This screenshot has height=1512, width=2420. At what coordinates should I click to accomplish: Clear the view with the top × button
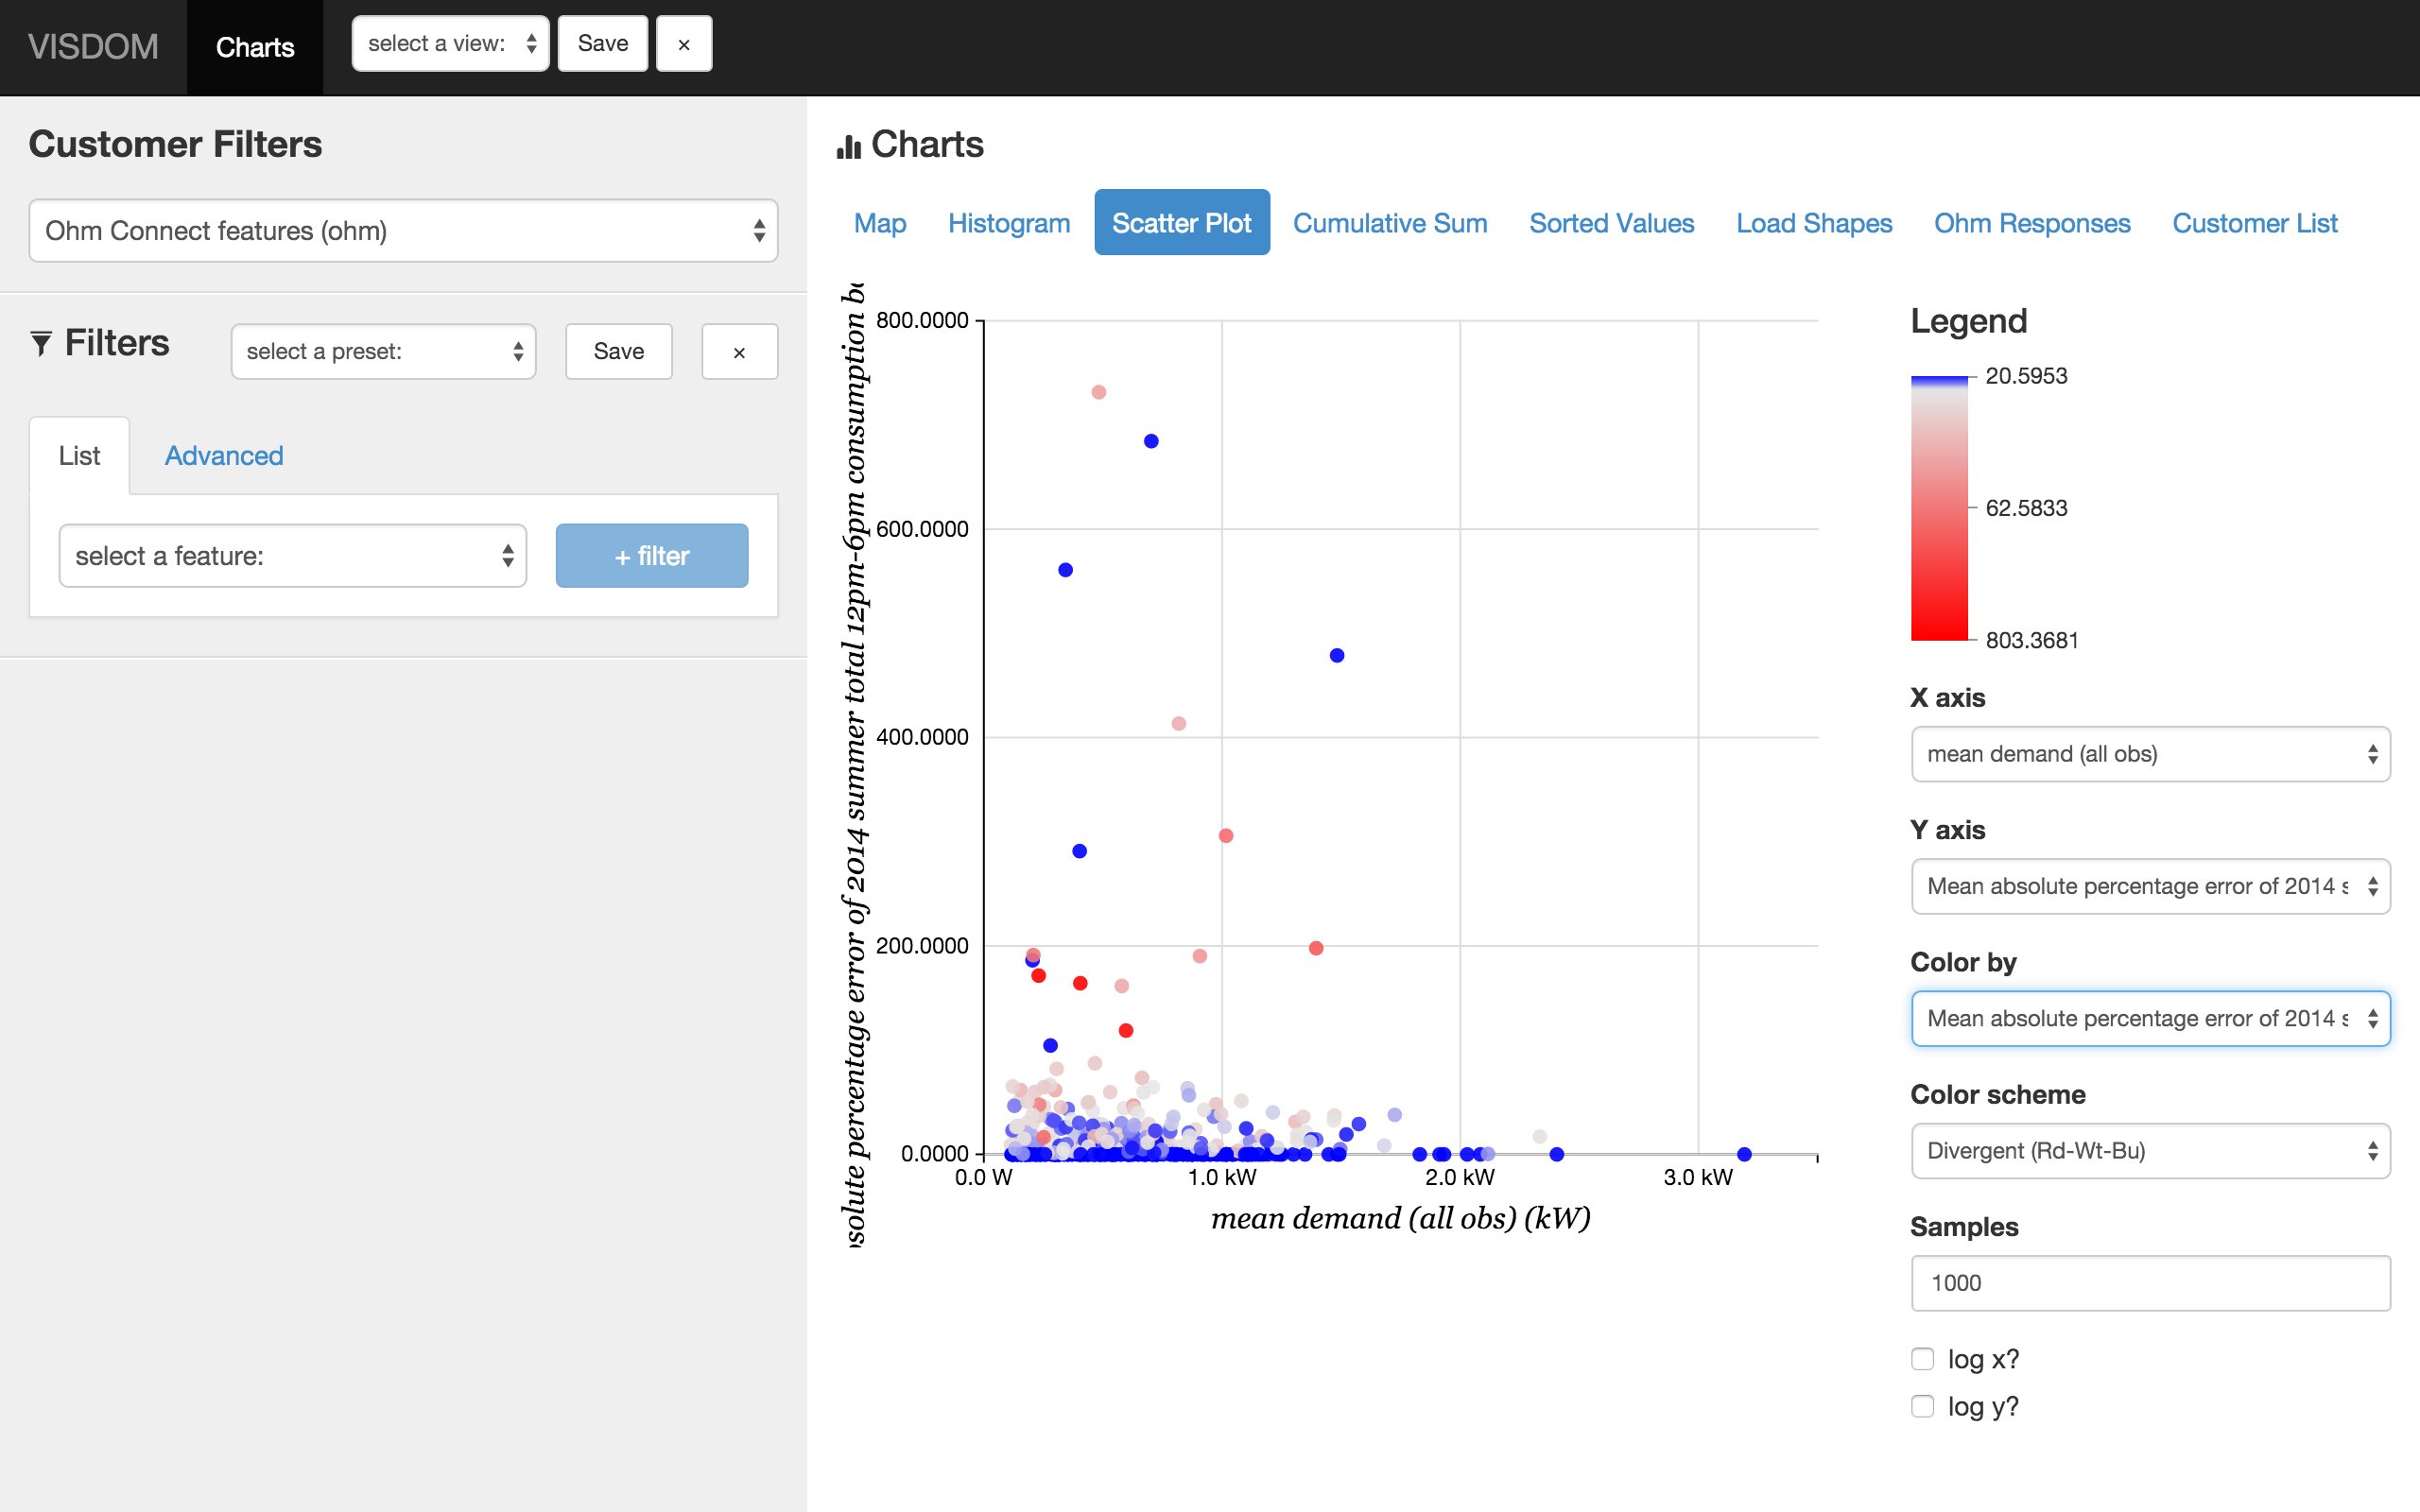[x=684, y=44]
